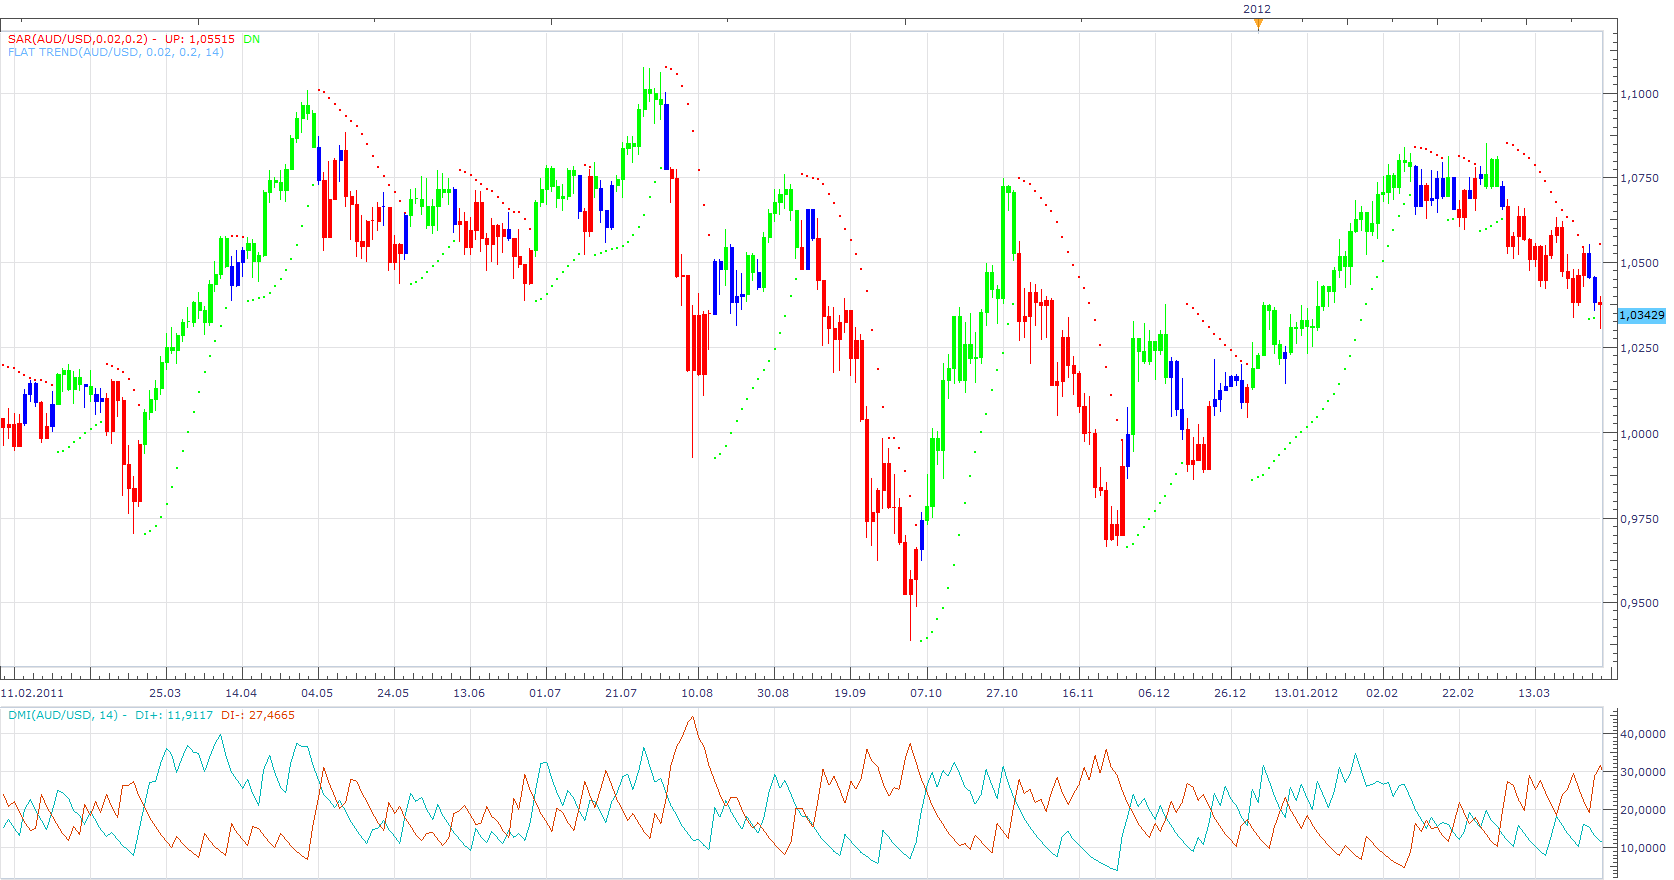Click the 30,0000 DMI axis label
This screenshot has height=880, width=1674.
pos(1643,772)
